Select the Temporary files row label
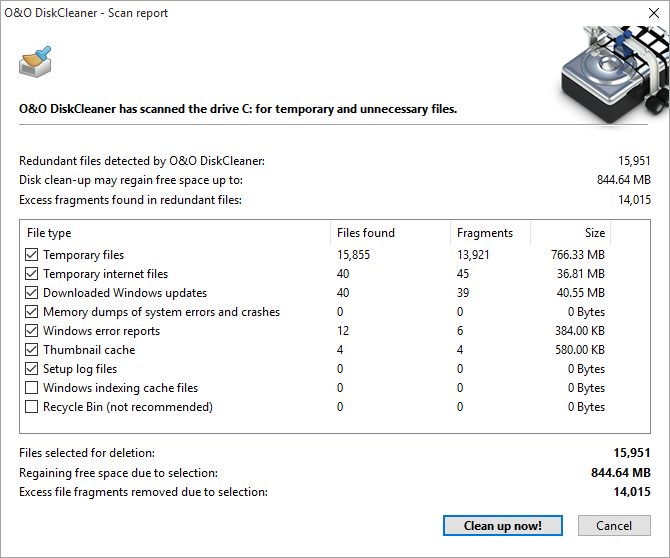This screenshot has height=558, width=670. pos(84,255)
